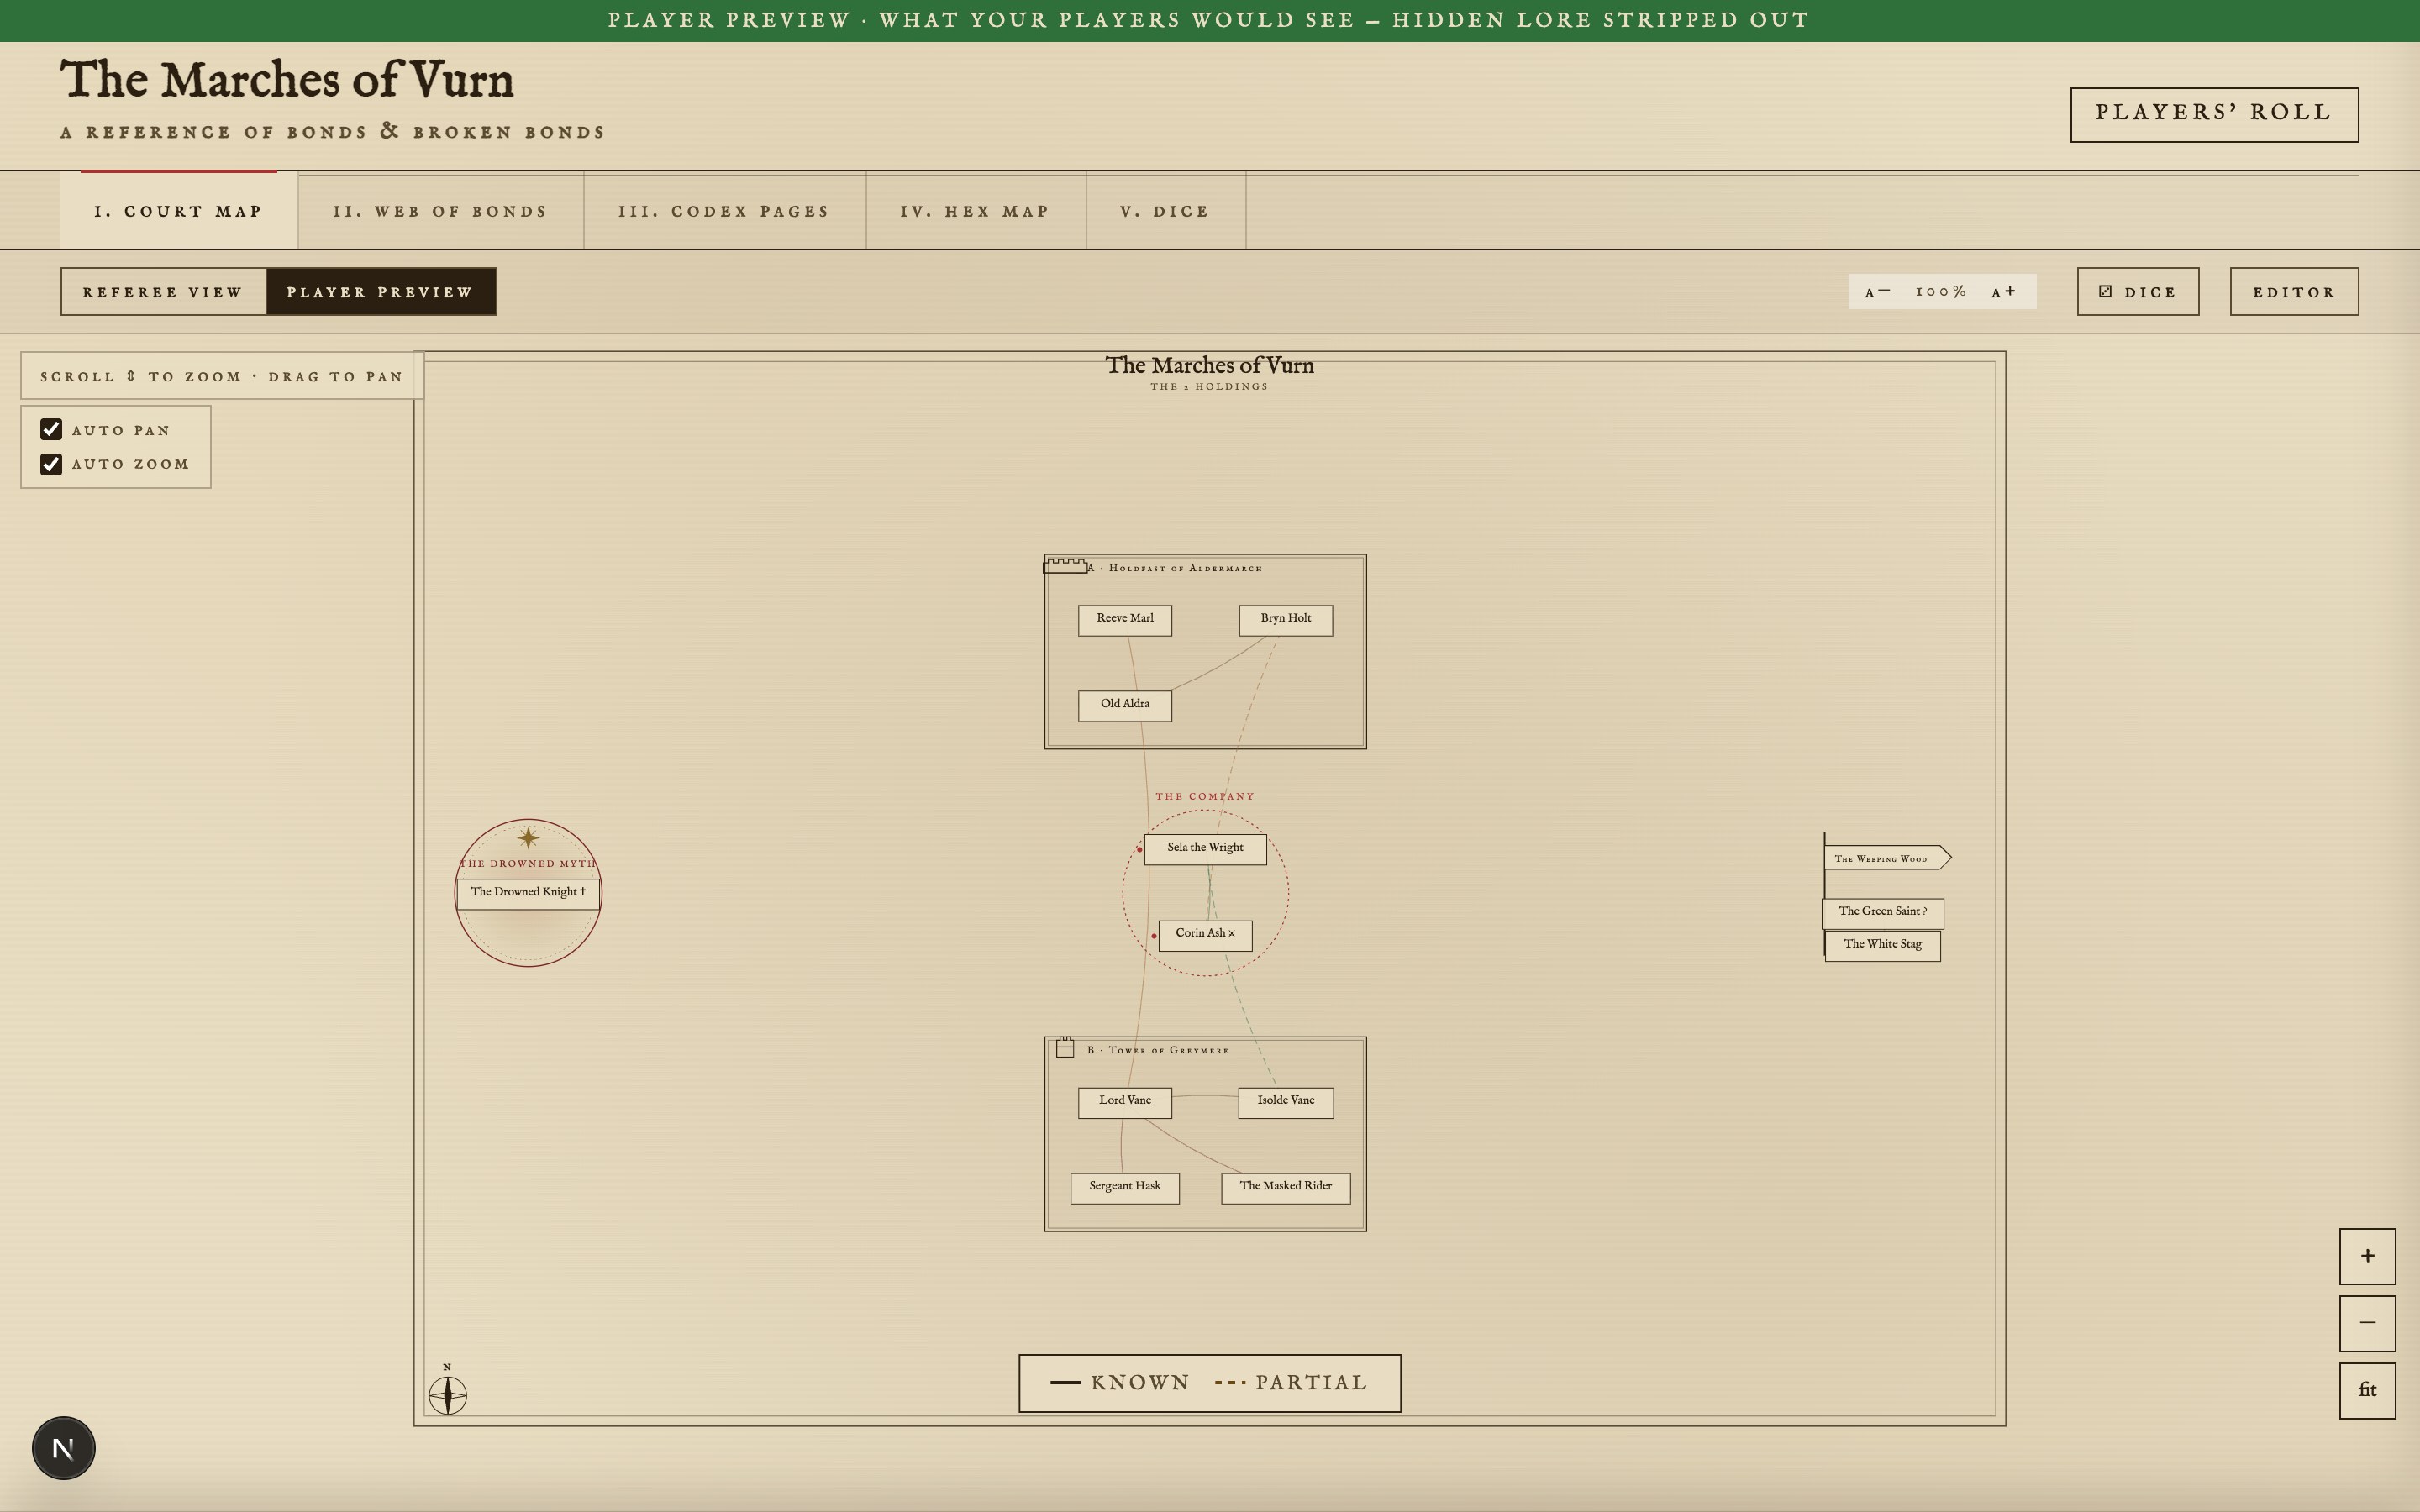Zoom in the map with plus button
Image resolution: width=2420 pixels, height=1512 pixels.
point(2367,1256)
